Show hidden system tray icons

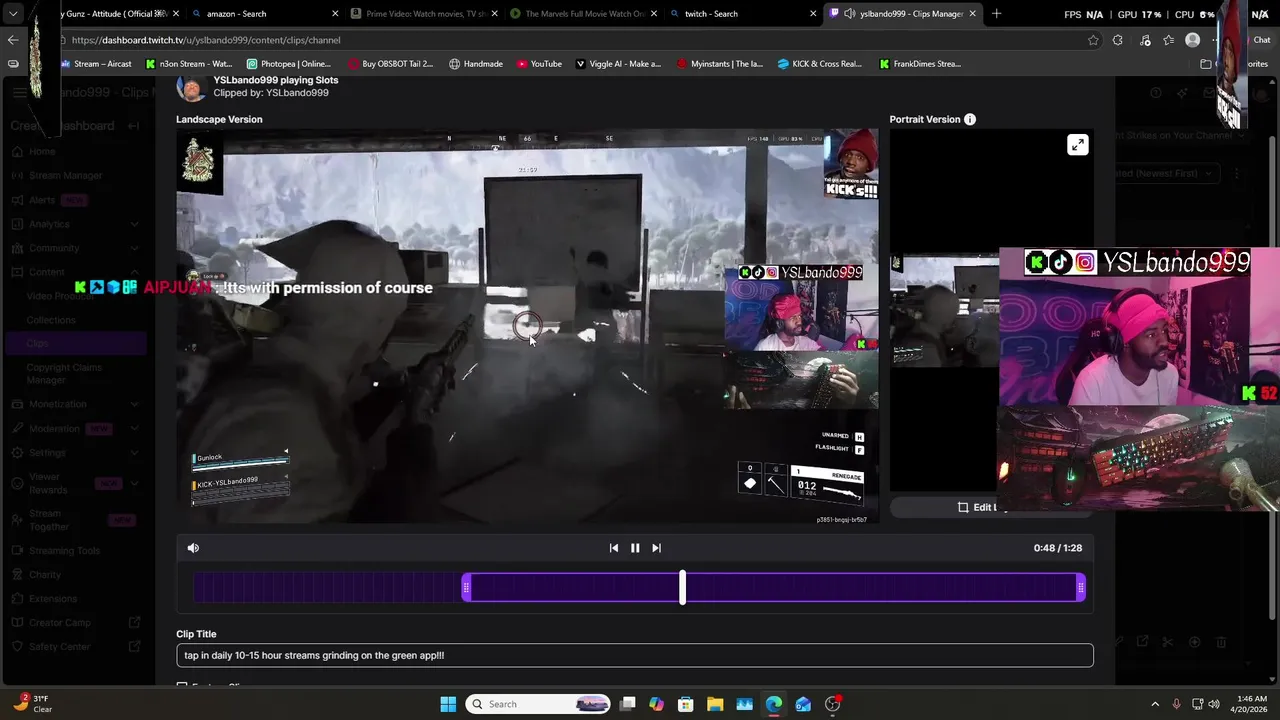pyautogui.click(x=1155, y=704)
